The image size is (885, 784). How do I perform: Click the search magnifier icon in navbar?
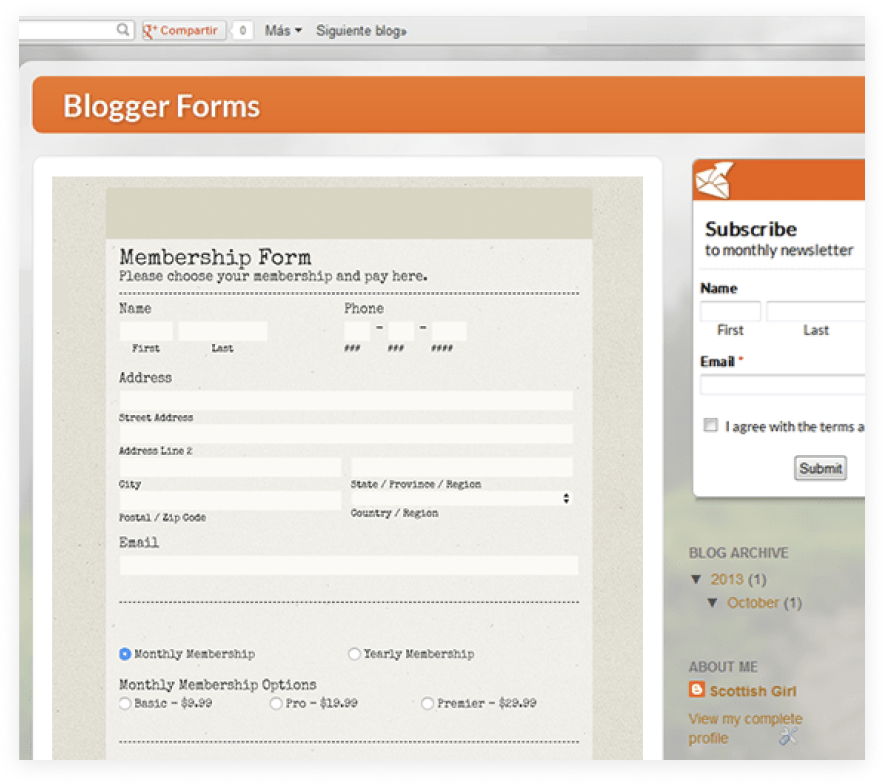(122, 29)
